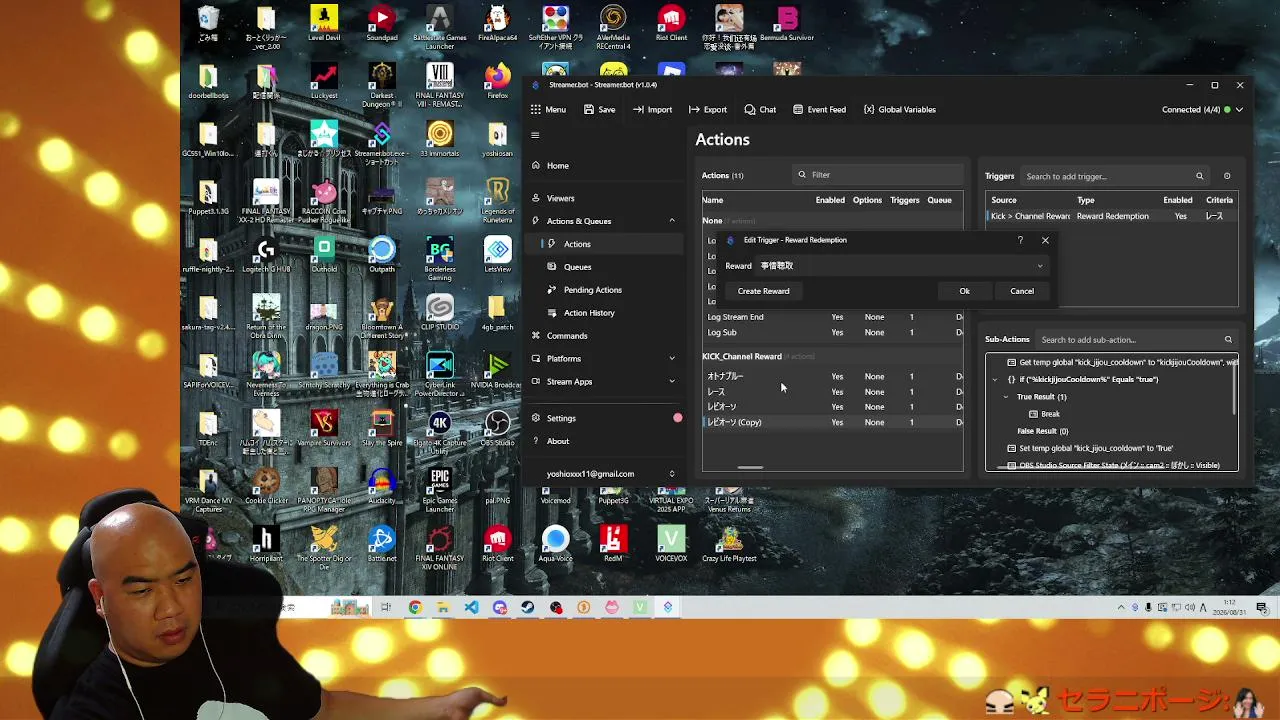Select the VOICEVOX desktop icon

click(x=671, y=544)
